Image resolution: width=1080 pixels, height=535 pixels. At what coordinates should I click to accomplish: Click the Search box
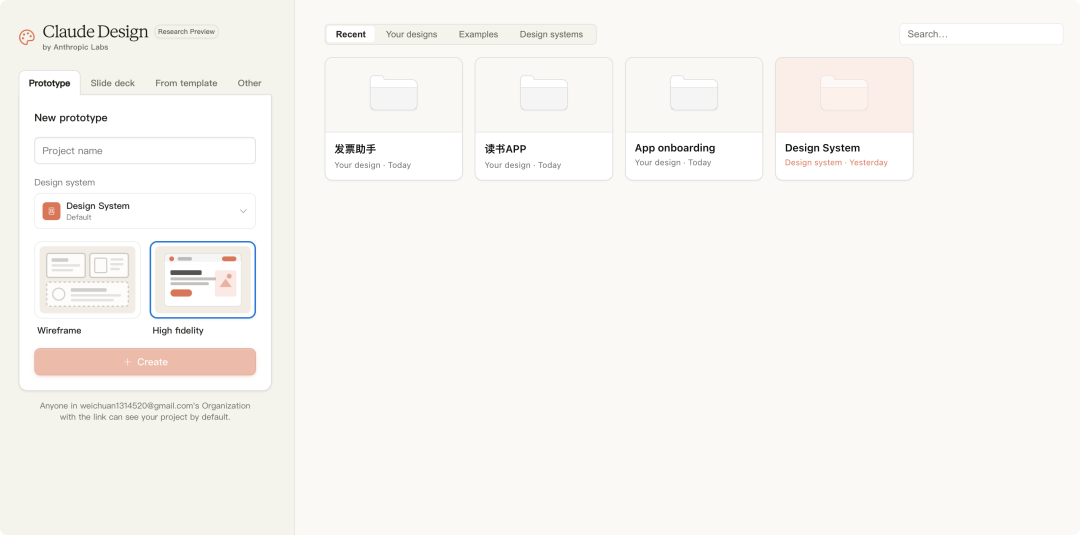[x=980, y=34]
